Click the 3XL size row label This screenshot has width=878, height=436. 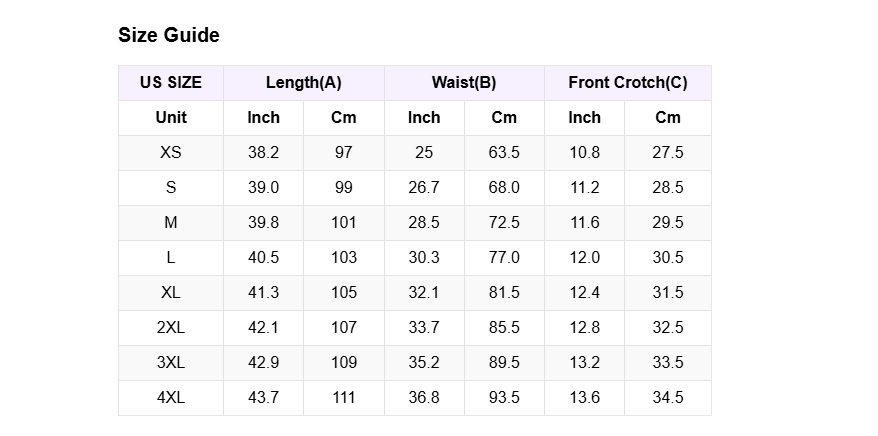click(x=171, y=363)
